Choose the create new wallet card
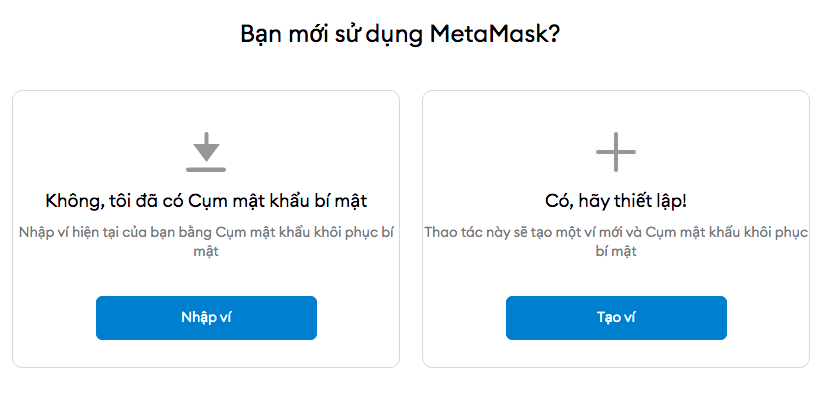Screen dimensions: 823x403 click(x=616, y=229)
